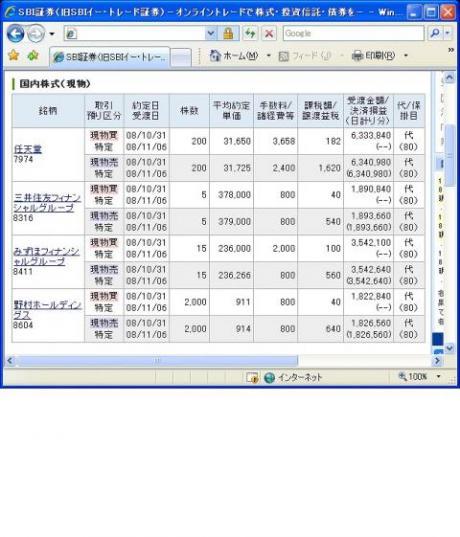Print the page using 印刷 button
460x537 pixels.
pos(373,55)
